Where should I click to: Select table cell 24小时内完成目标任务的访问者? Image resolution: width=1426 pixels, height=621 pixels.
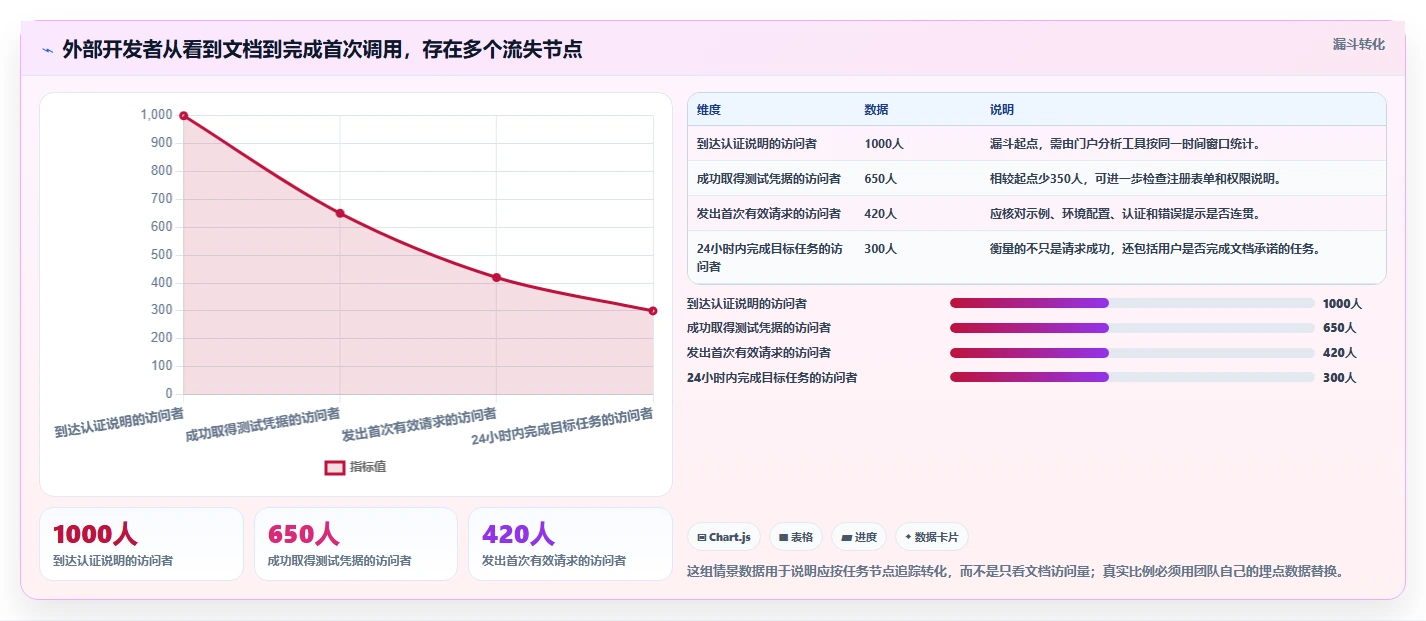pos(770,258)
